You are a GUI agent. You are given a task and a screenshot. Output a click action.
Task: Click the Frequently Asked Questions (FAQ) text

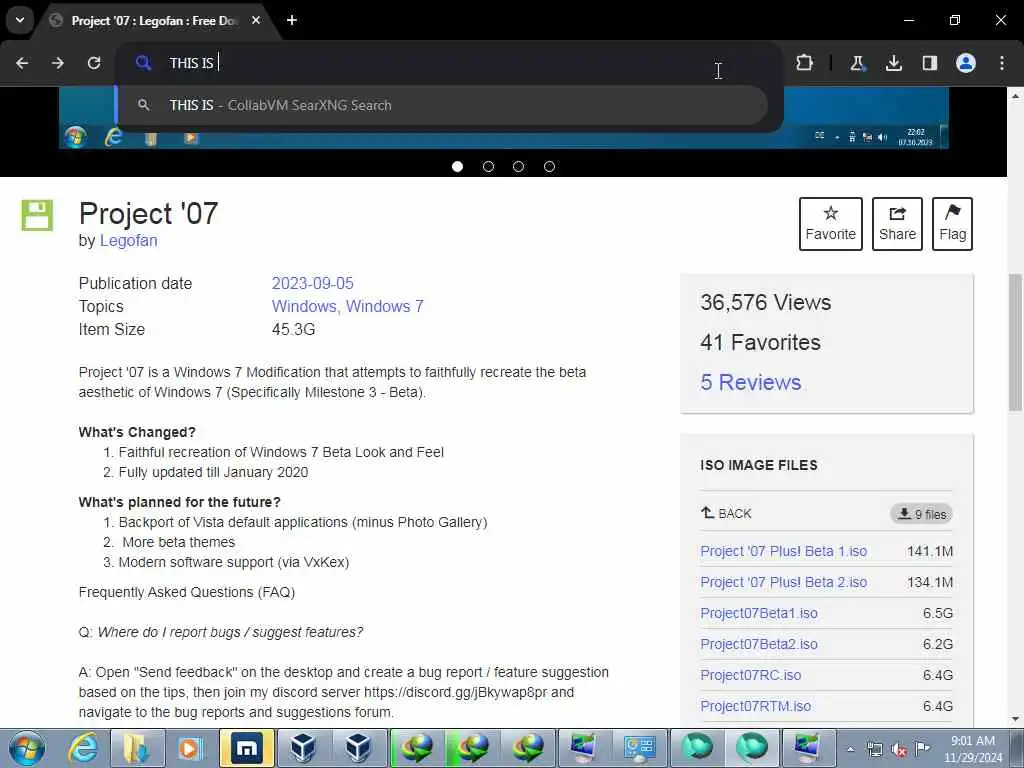(x=187, y=592)
